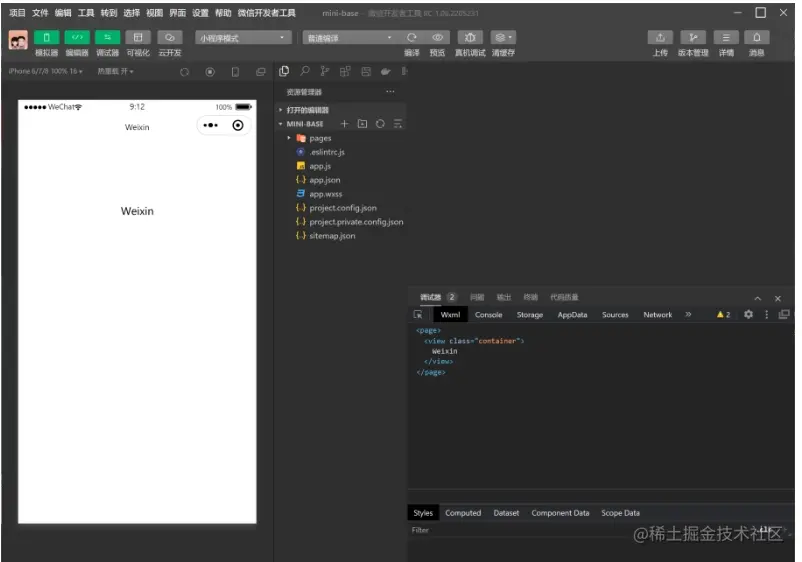Toggle the editor (编辑器) panel button
This screenshot has width=802, height=562.
point(77,37)
